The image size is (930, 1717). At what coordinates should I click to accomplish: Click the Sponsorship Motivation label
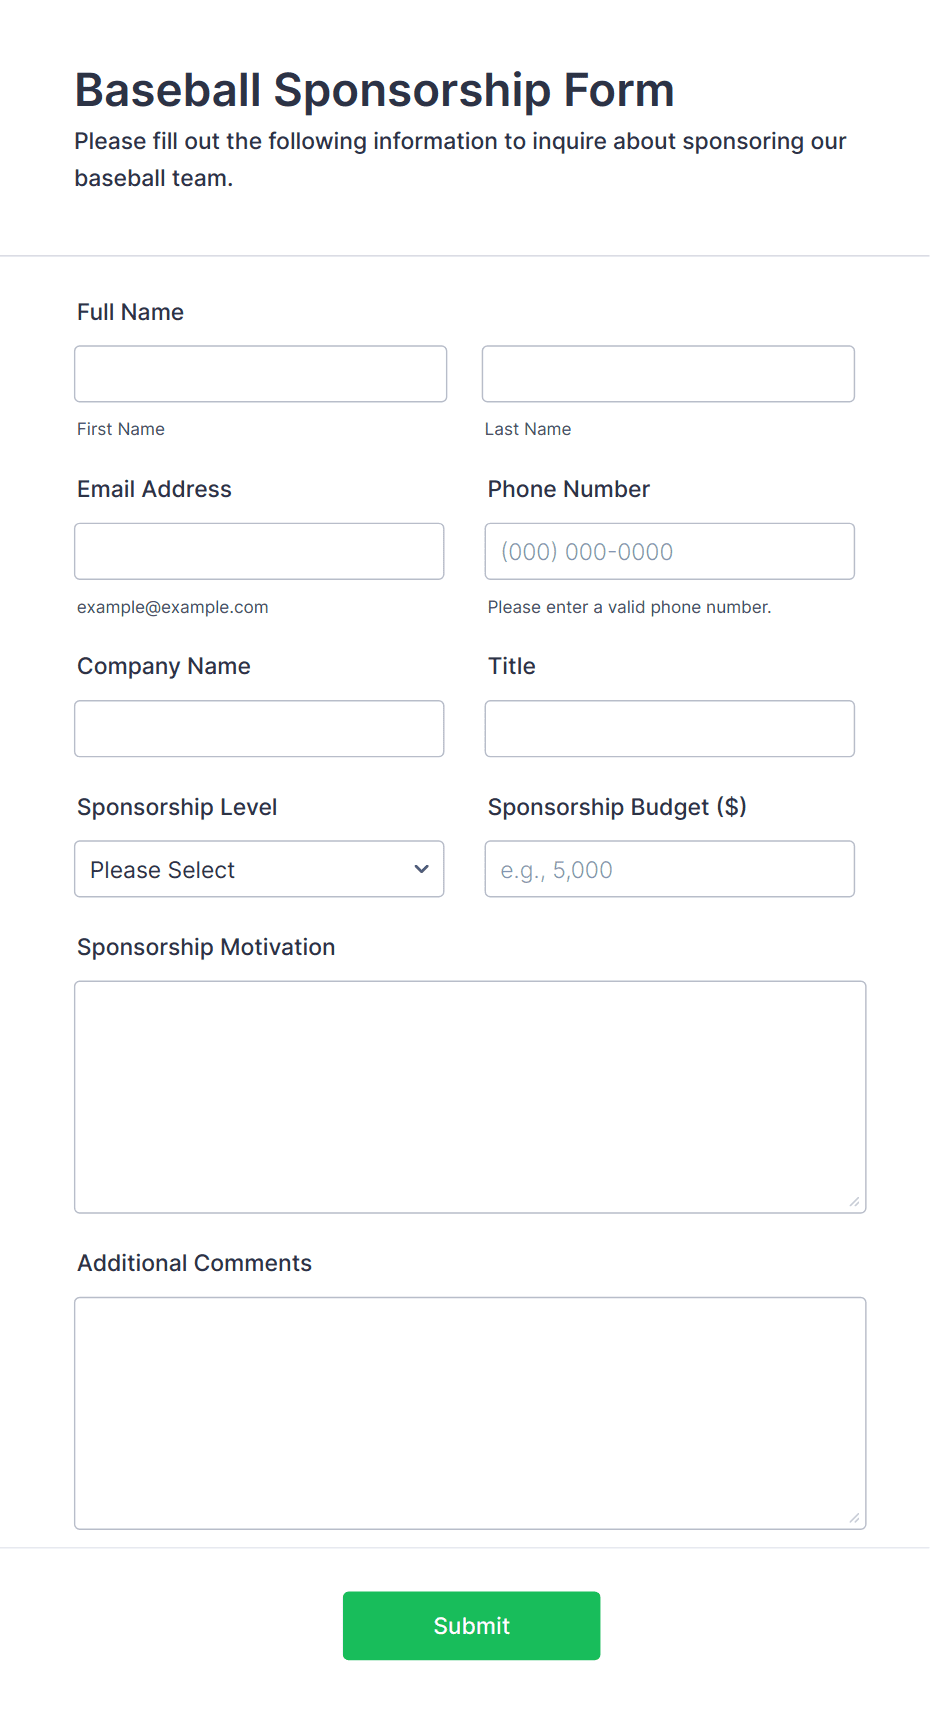pos(206,947)
